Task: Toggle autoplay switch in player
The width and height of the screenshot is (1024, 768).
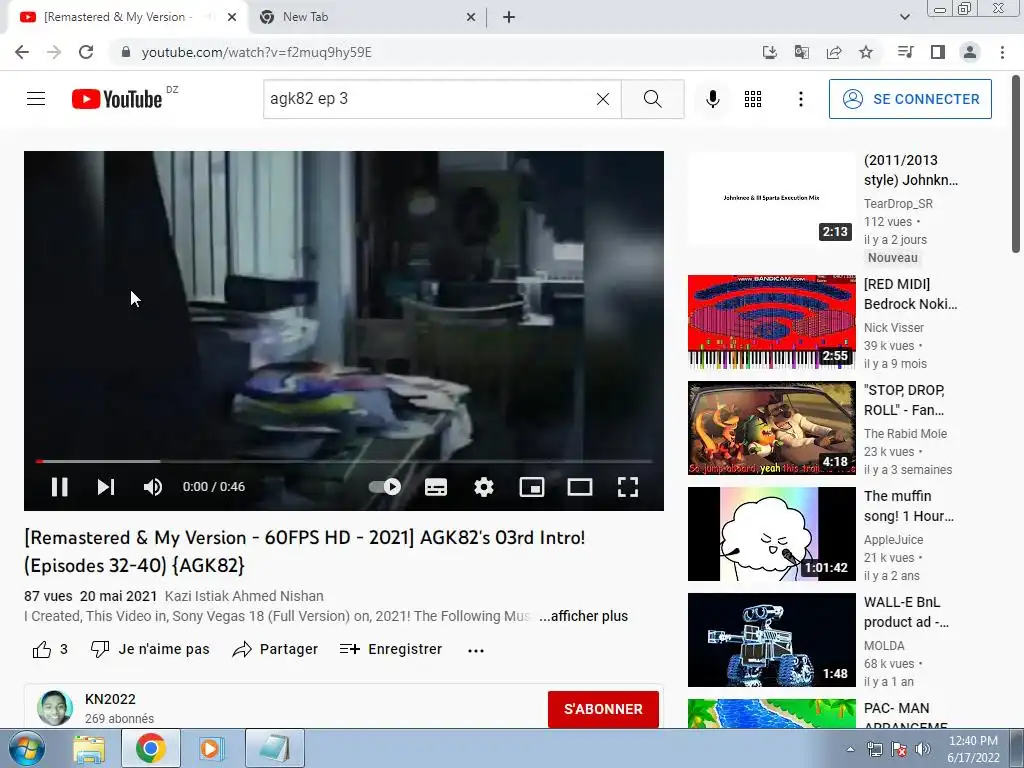Action: 385,487
